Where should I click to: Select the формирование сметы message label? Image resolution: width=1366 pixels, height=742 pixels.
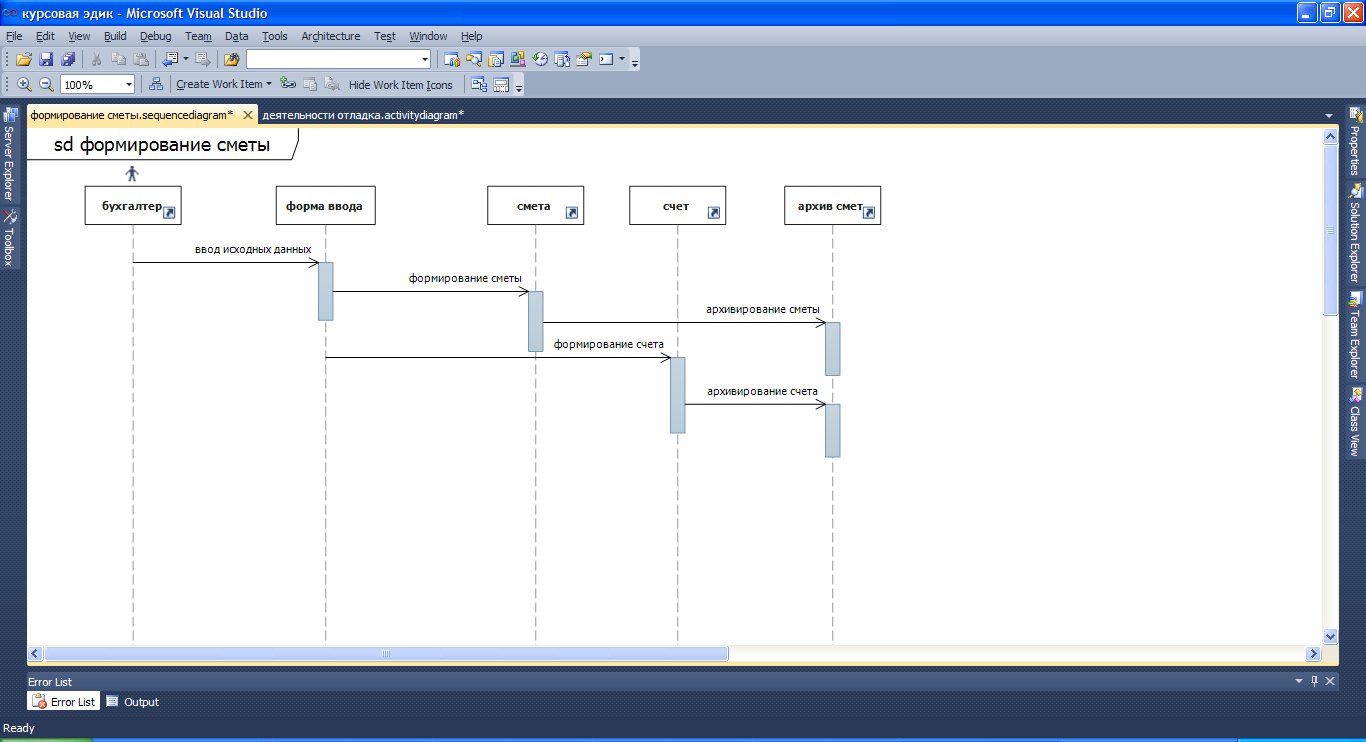point(465,278)
